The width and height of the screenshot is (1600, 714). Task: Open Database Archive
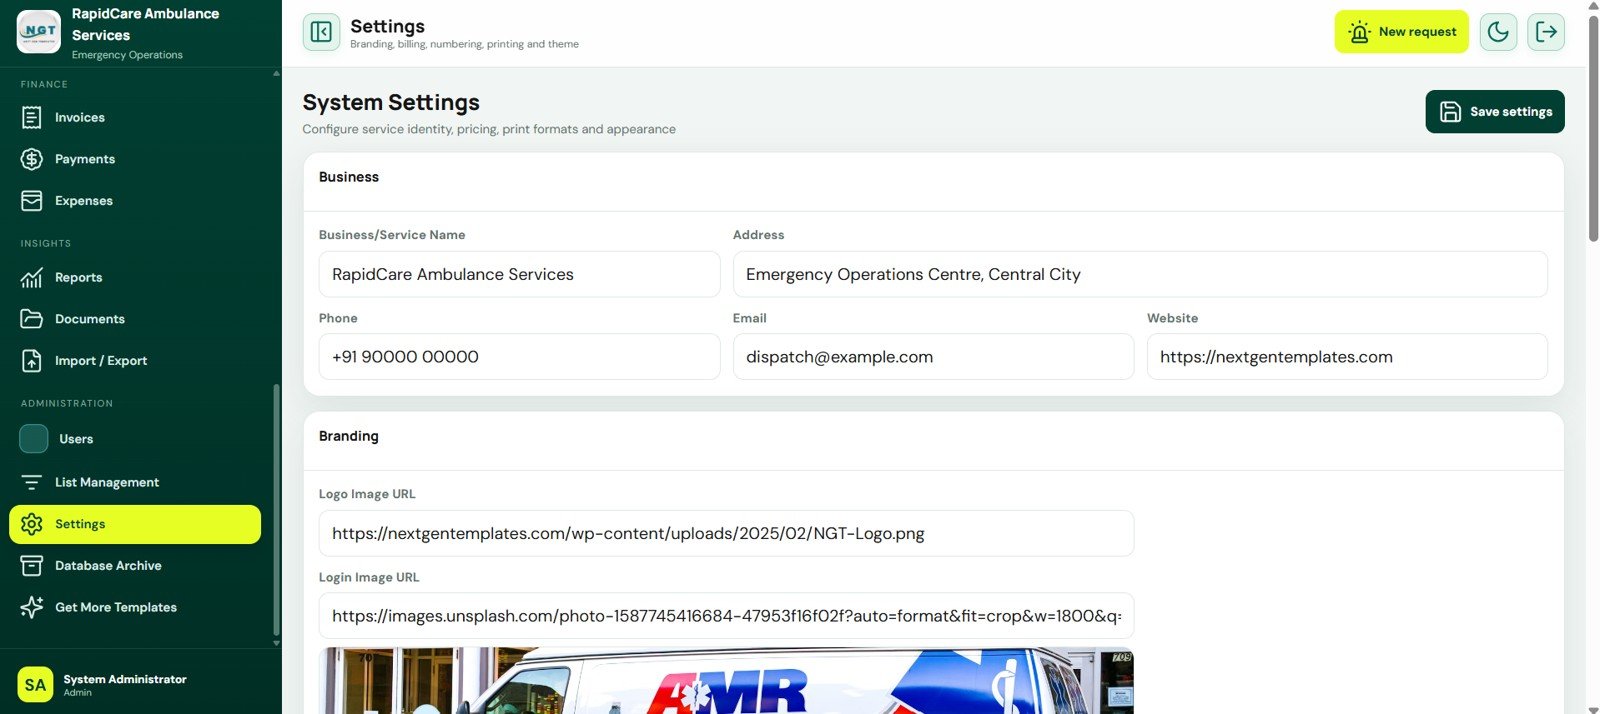(x=135, y=566)
